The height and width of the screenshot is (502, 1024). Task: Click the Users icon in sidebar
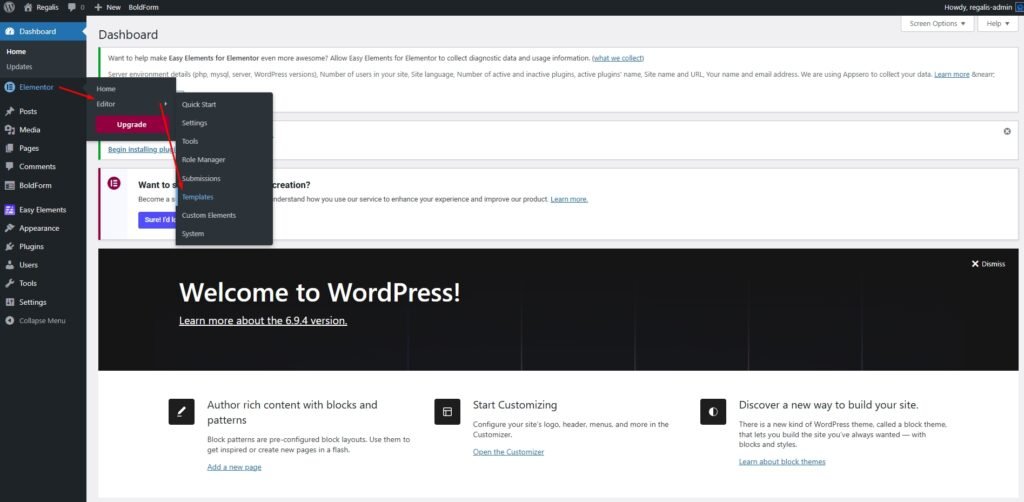(x=10, y=265)
